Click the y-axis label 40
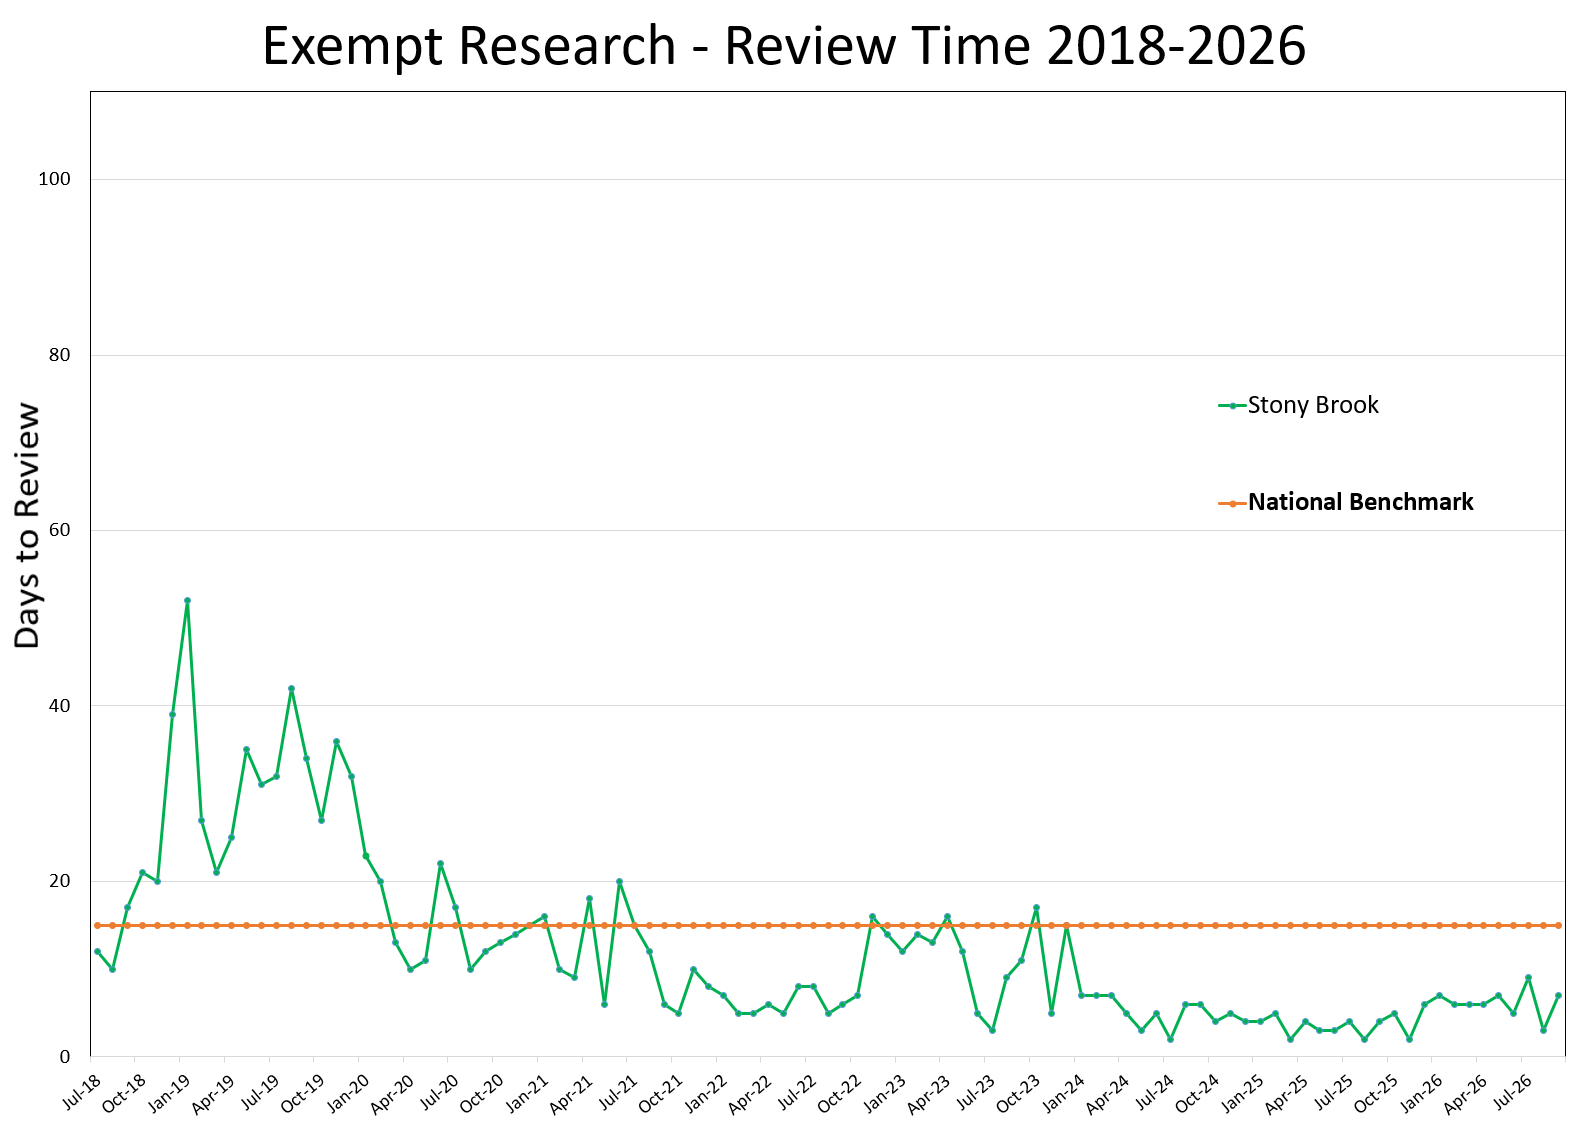 (x=59, y=706)
